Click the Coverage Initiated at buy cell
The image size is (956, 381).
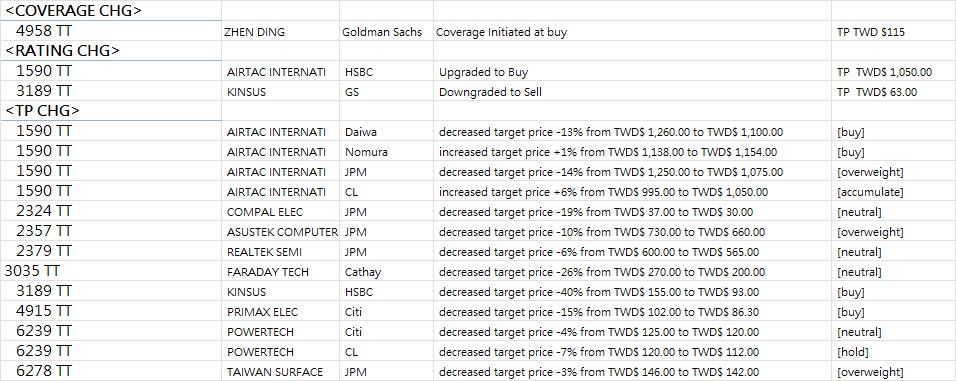pyautogui.click(x=632, y=32)
